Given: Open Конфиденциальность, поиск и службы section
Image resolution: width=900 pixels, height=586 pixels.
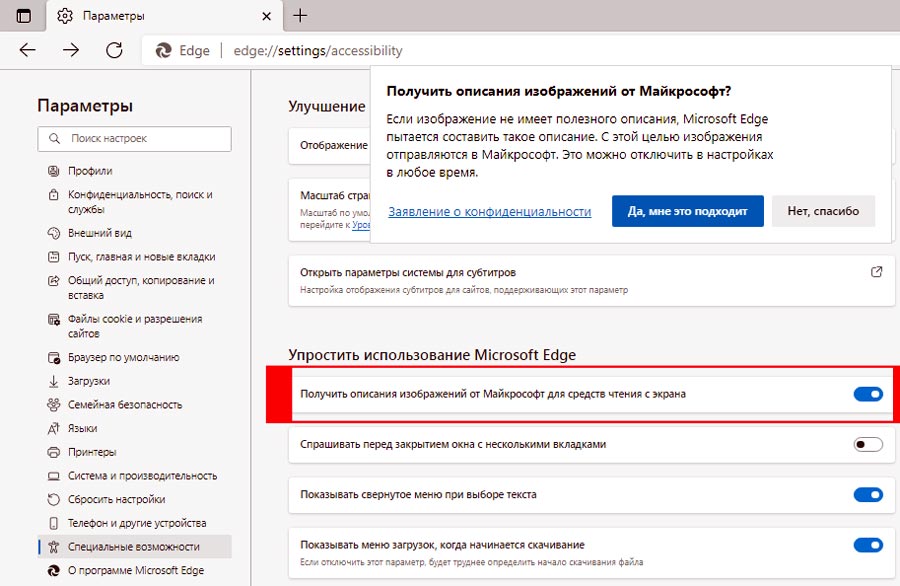Looking at the screenshot, I should tap(140, 202).
